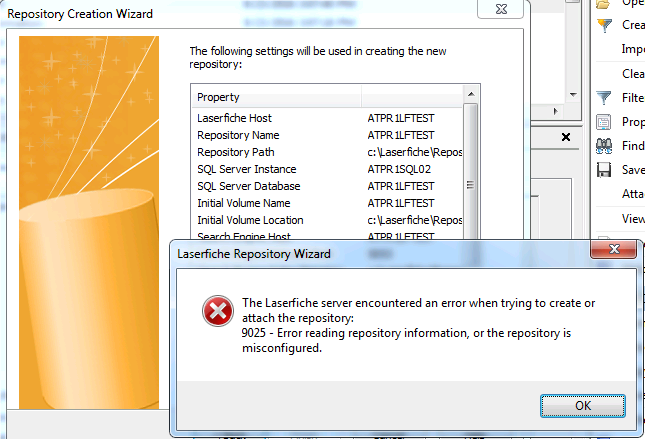This screenshot has height=439, width=645.
Task: Close the Repository Creation Wizard window
Action: (x=501, y=9)
